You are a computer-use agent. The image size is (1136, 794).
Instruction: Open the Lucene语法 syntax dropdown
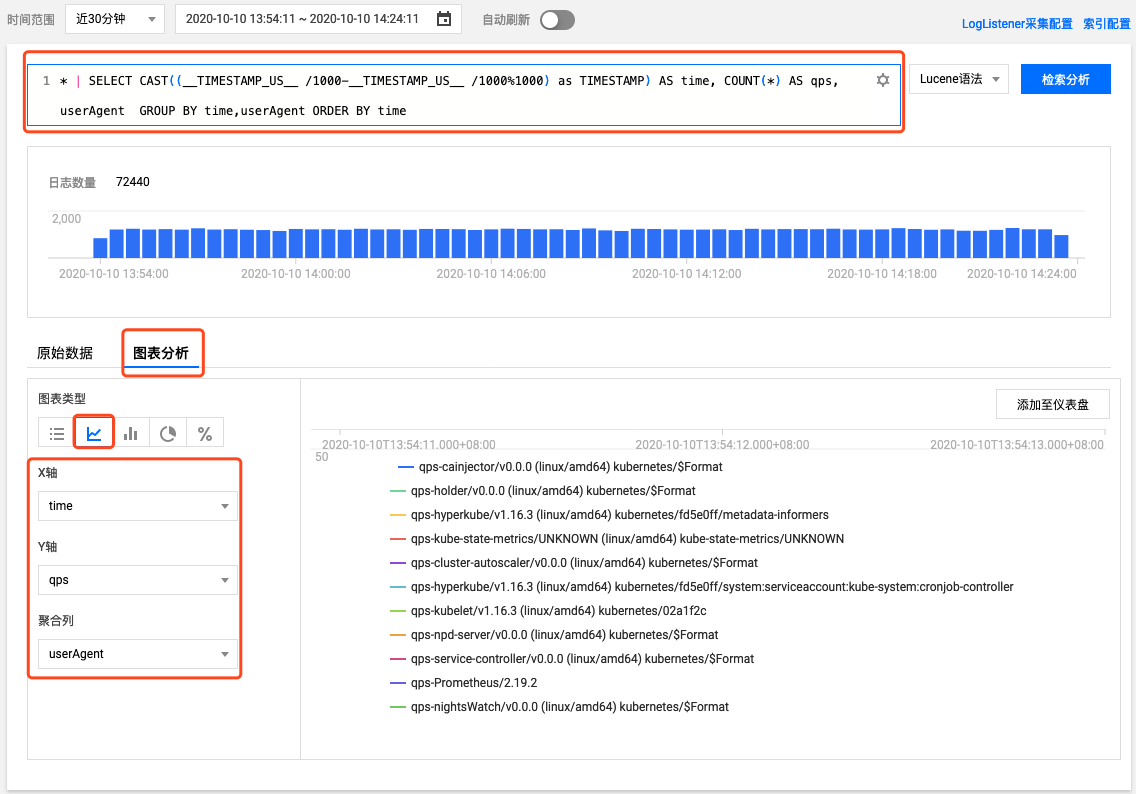(x=958, y=79)
